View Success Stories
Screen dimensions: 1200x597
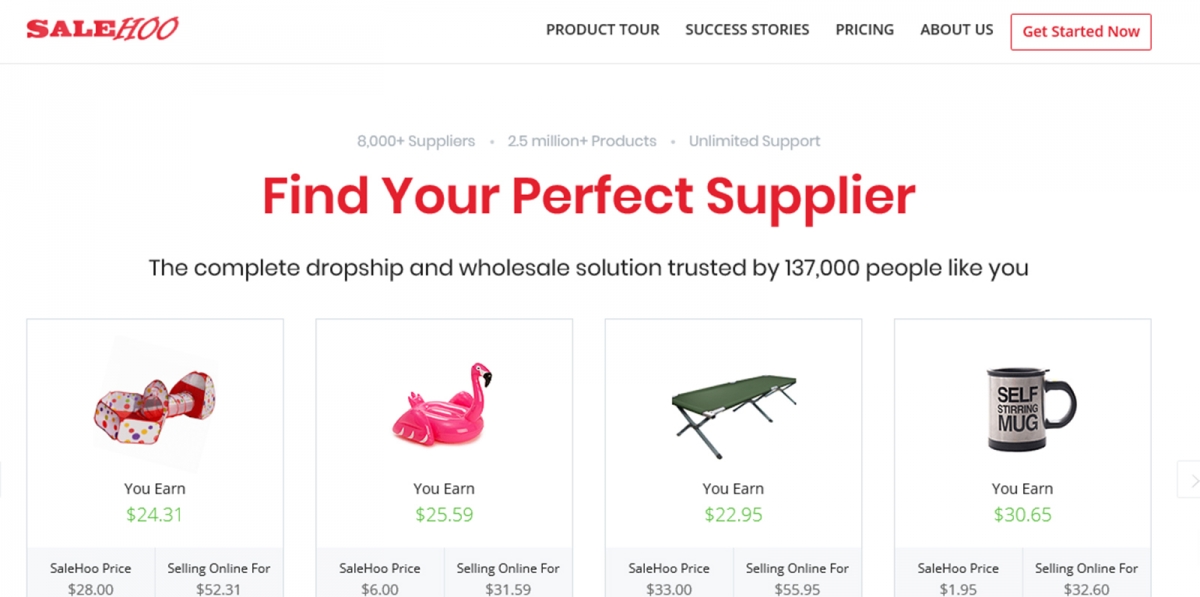(747, 30)
